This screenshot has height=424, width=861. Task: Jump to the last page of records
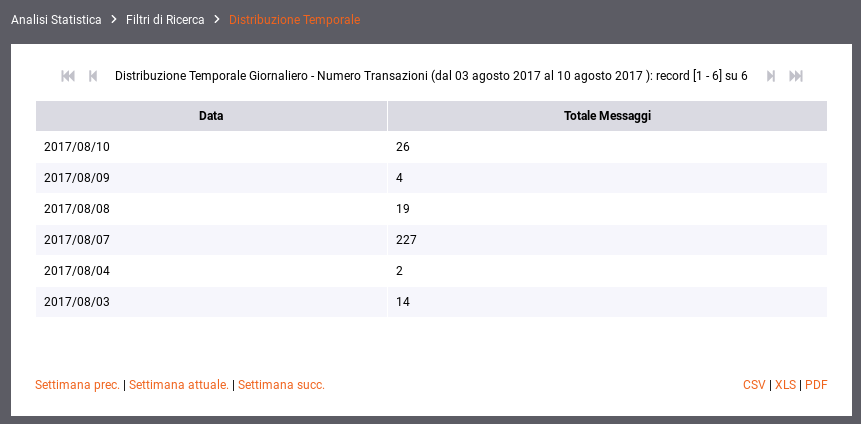point(796,76)
